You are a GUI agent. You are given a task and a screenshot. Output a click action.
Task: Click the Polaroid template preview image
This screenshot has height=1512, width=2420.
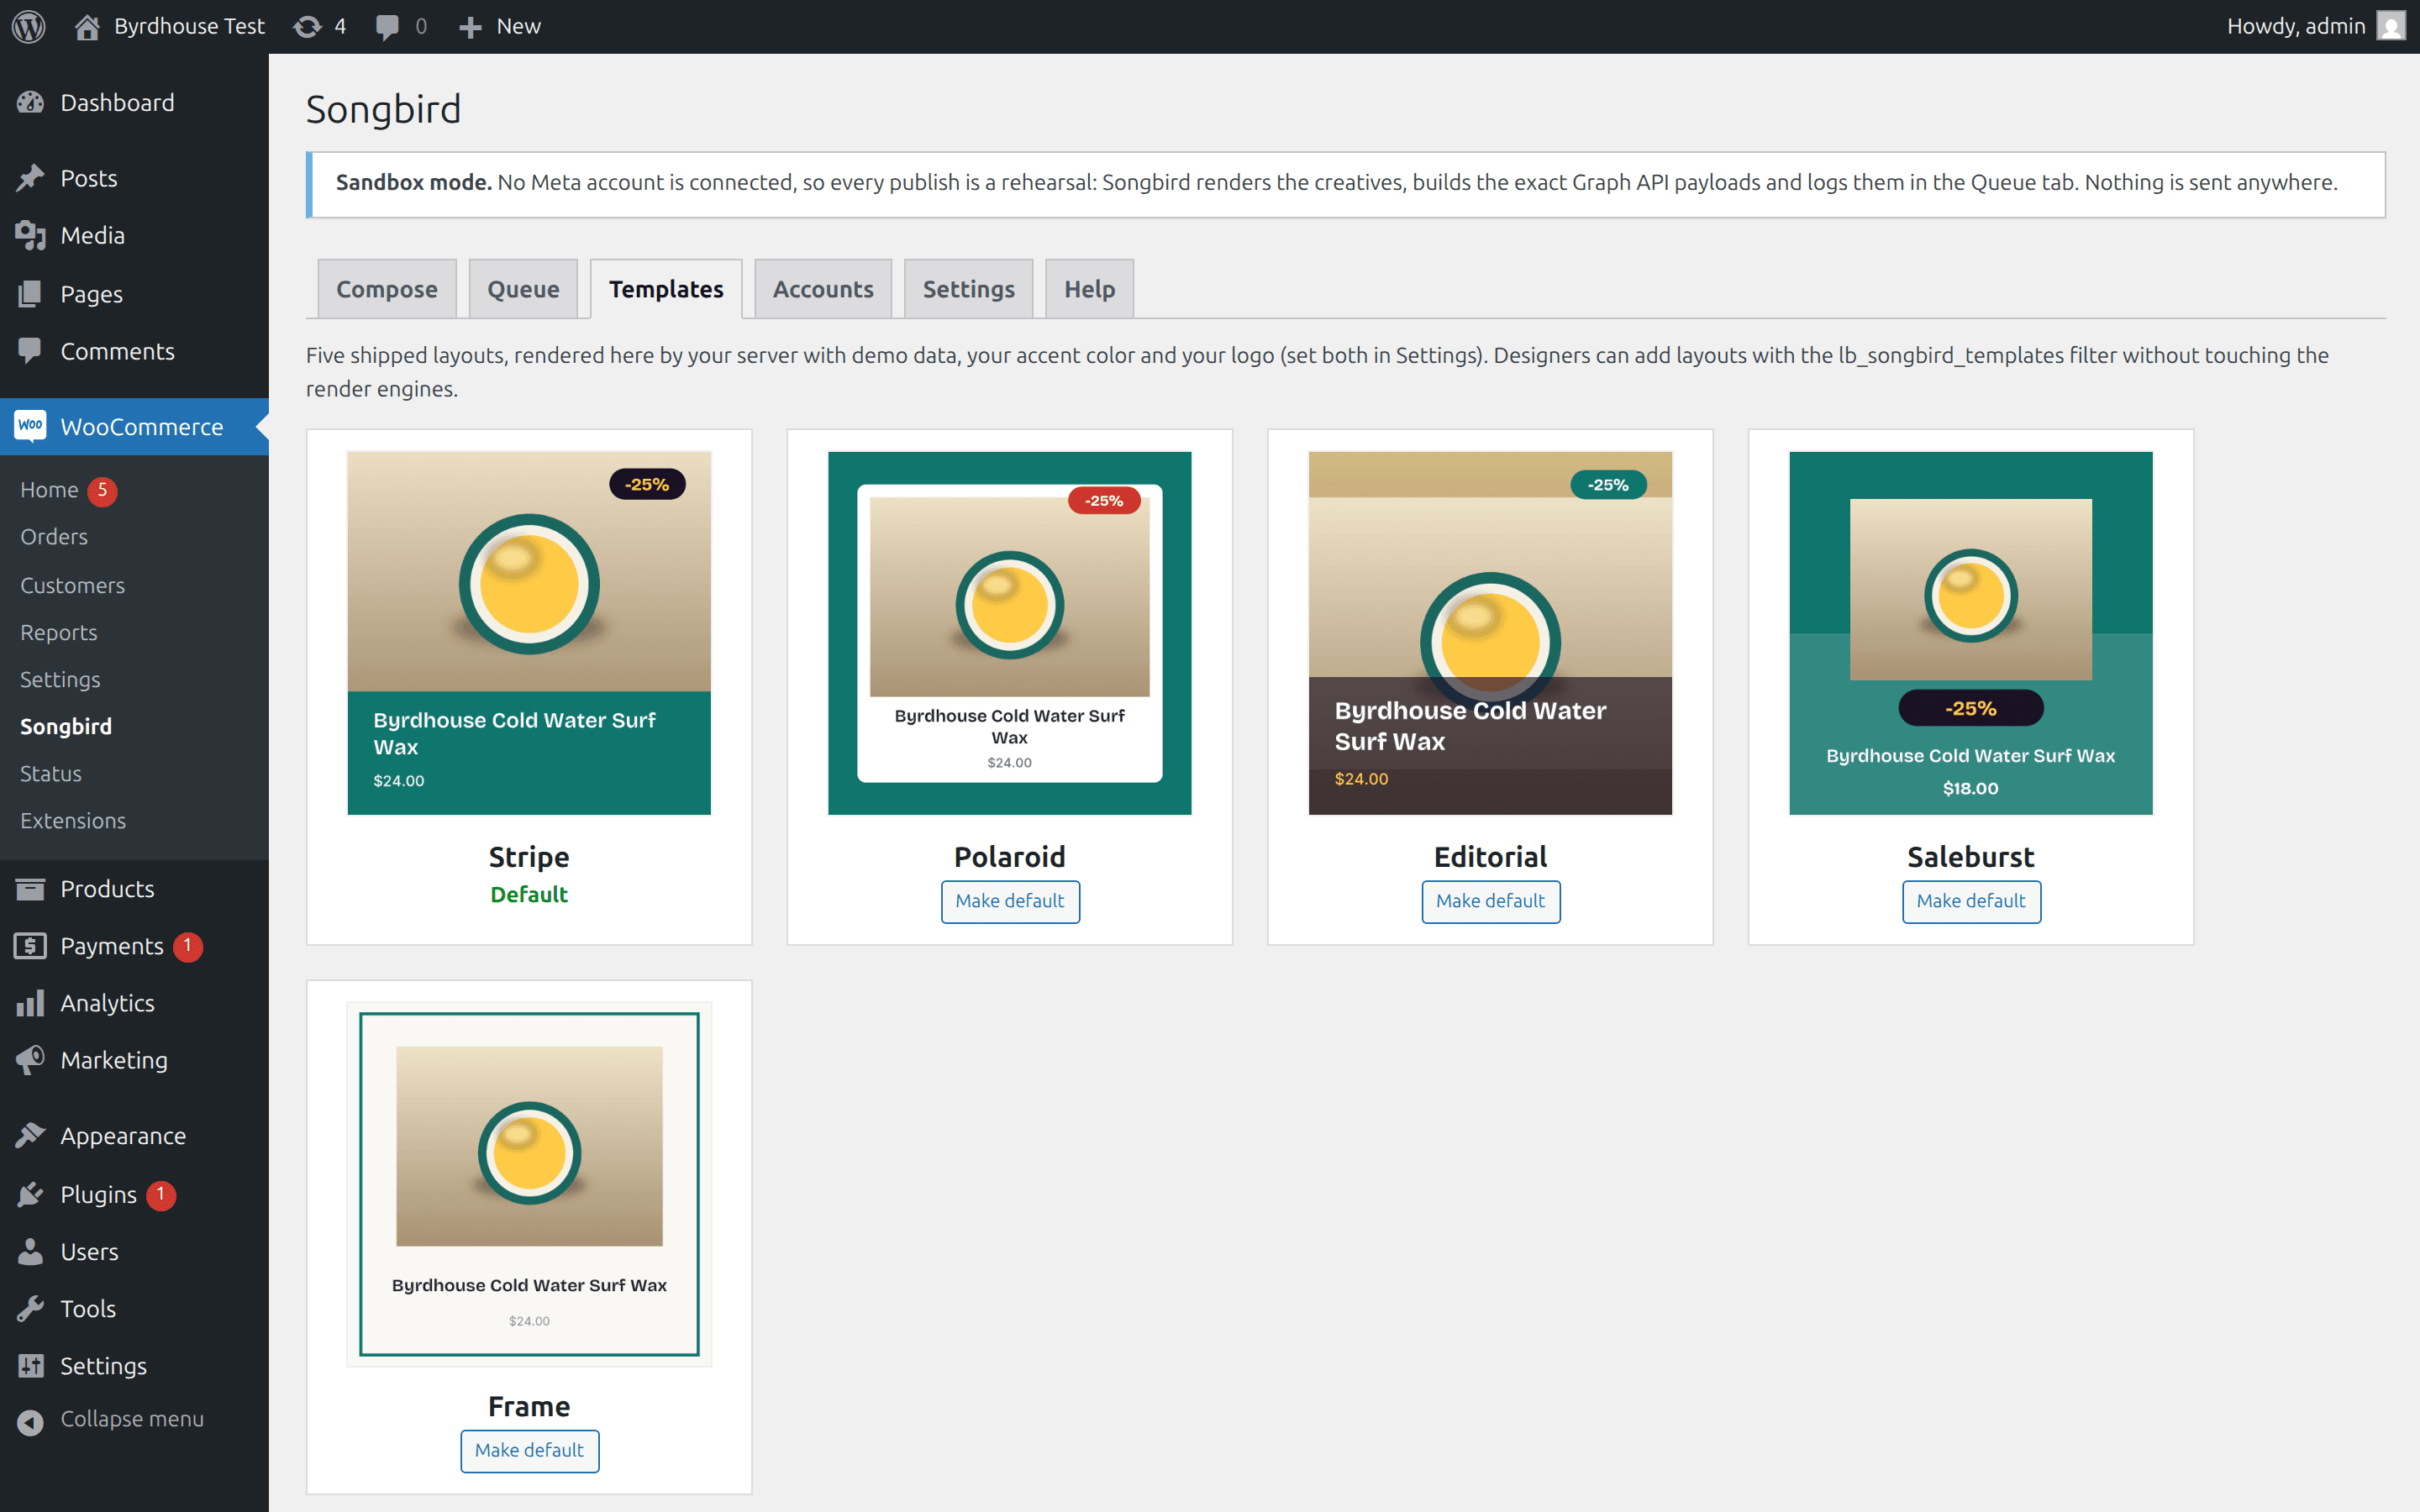[1010, 633]
